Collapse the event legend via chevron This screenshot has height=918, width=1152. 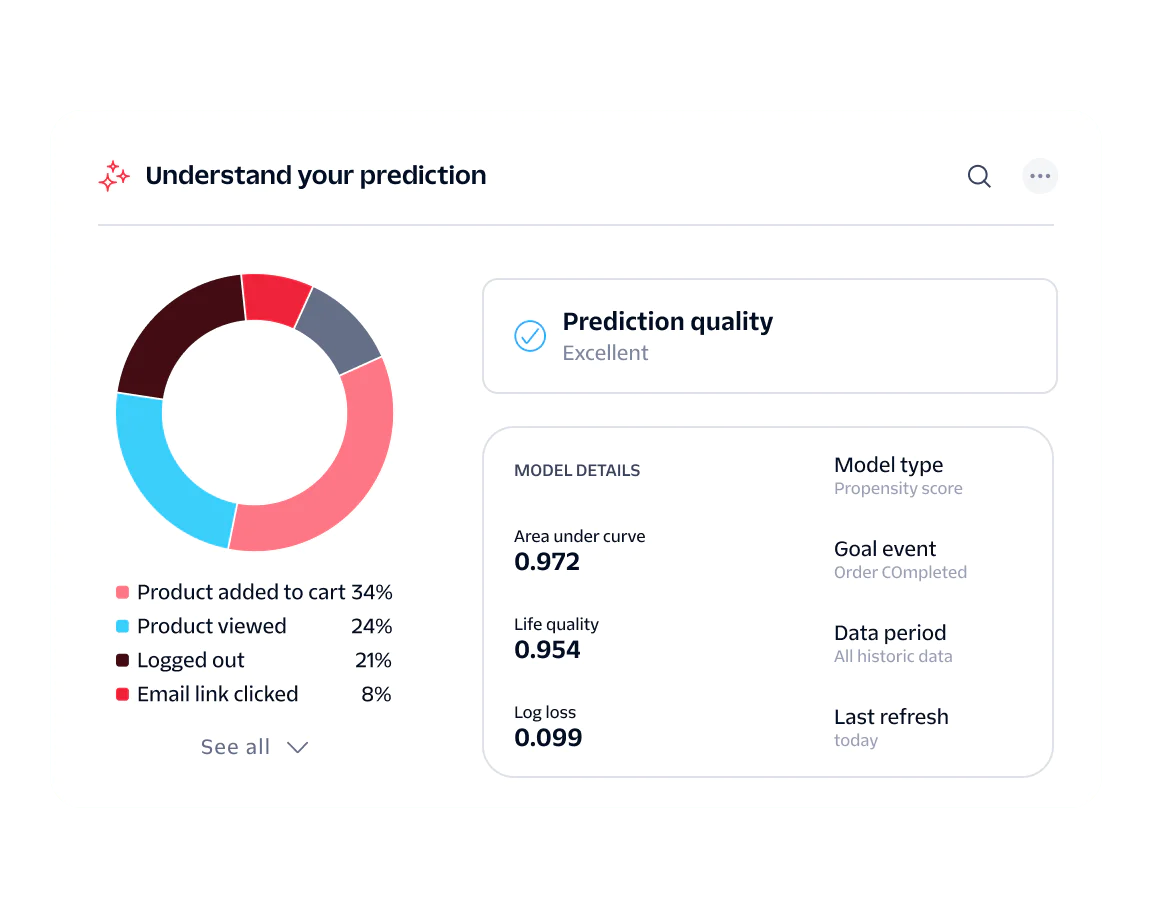297,746
